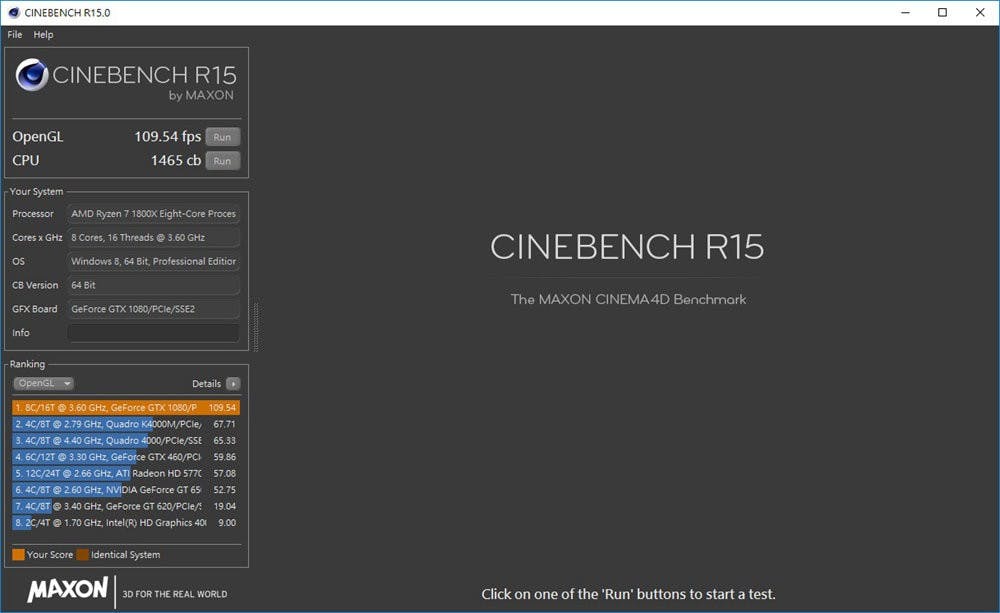Click the panel splitter grip handle
1000x613 pixels.
256,327
